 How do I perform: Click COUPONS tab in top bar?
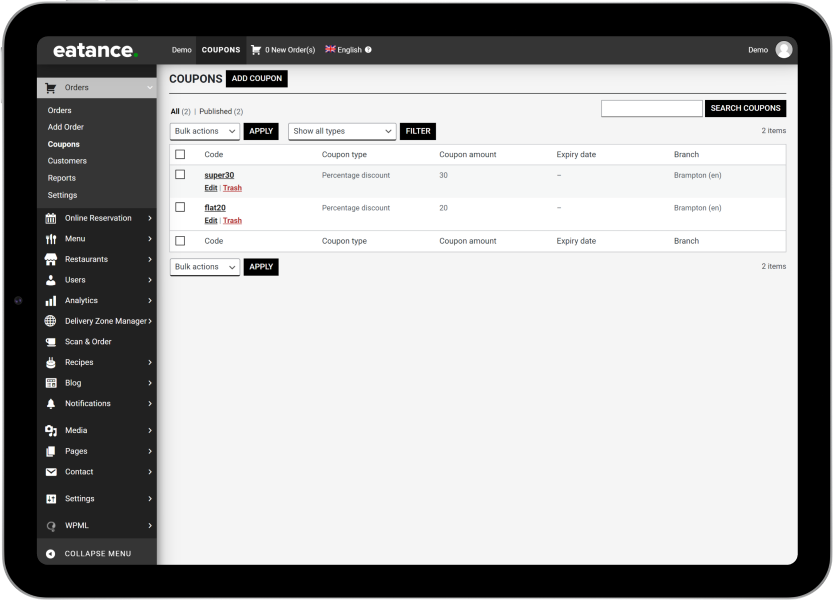coord(221,50)
